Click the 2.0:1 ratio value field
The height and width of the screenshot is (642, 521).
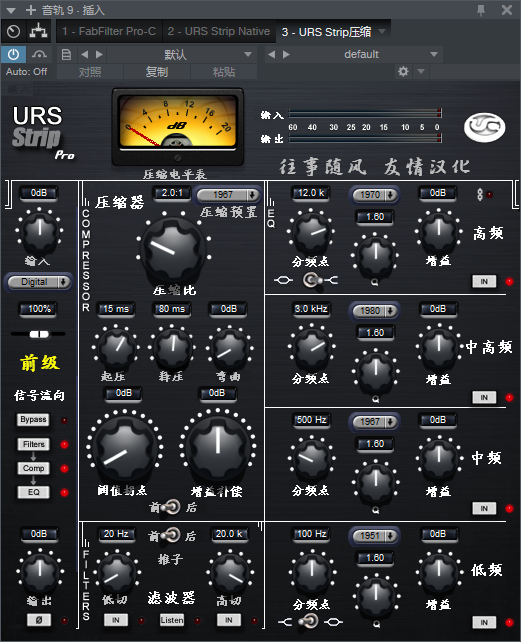[172, 193]
